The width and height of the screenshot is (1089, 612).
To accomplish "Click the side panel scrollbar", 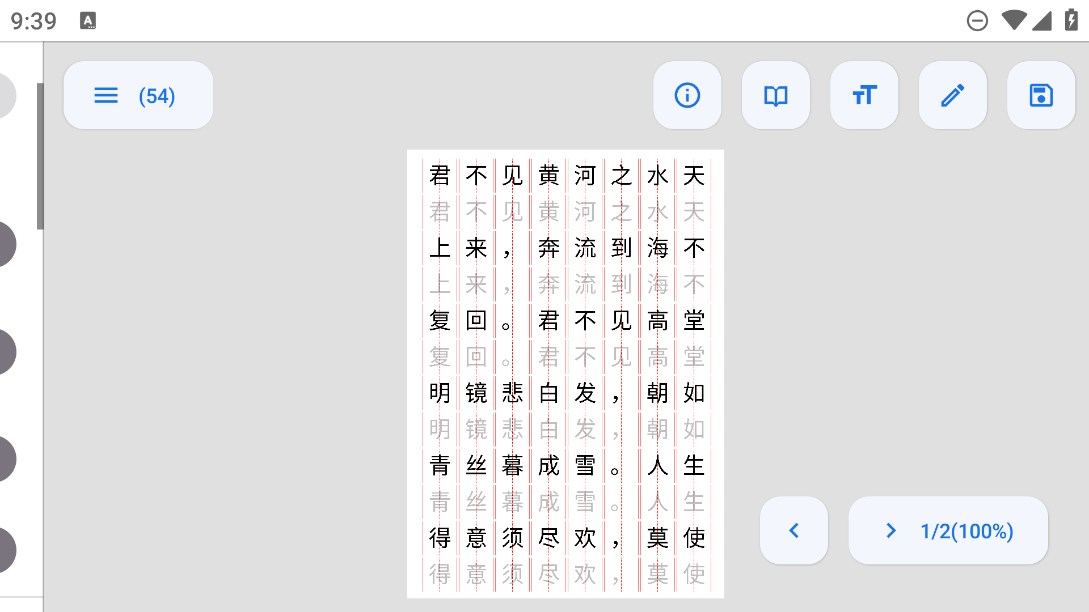I will pyautogui.click(x=40, y=156).
